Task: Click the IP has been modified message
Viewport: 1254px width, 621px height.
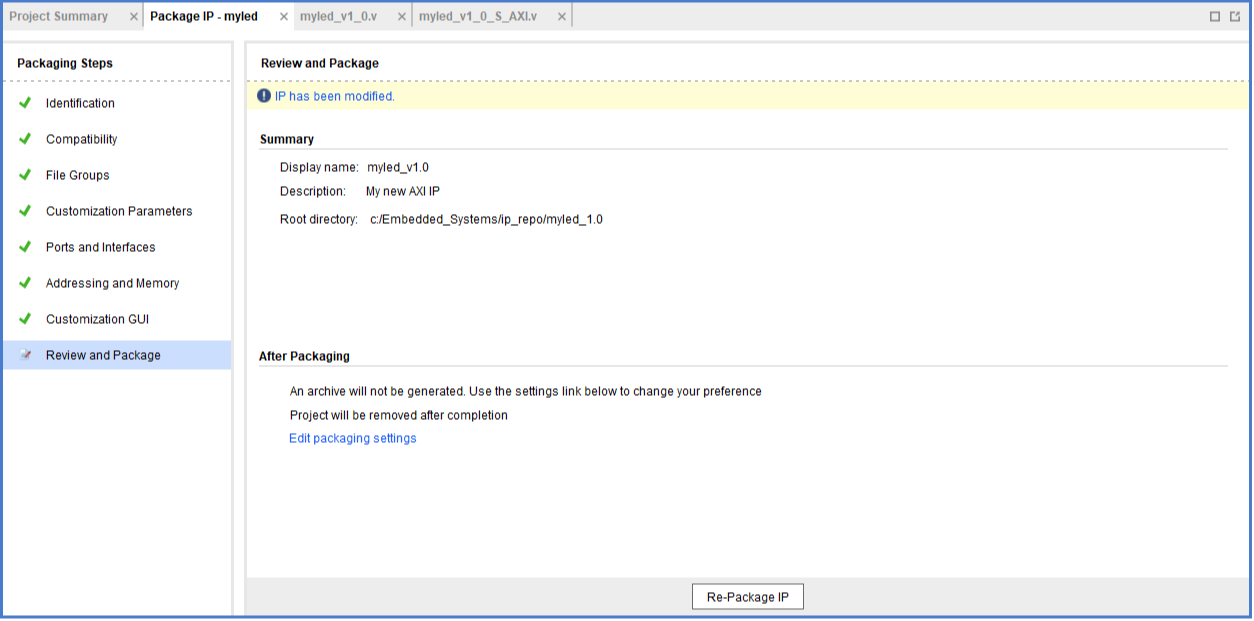Action: 335,96
